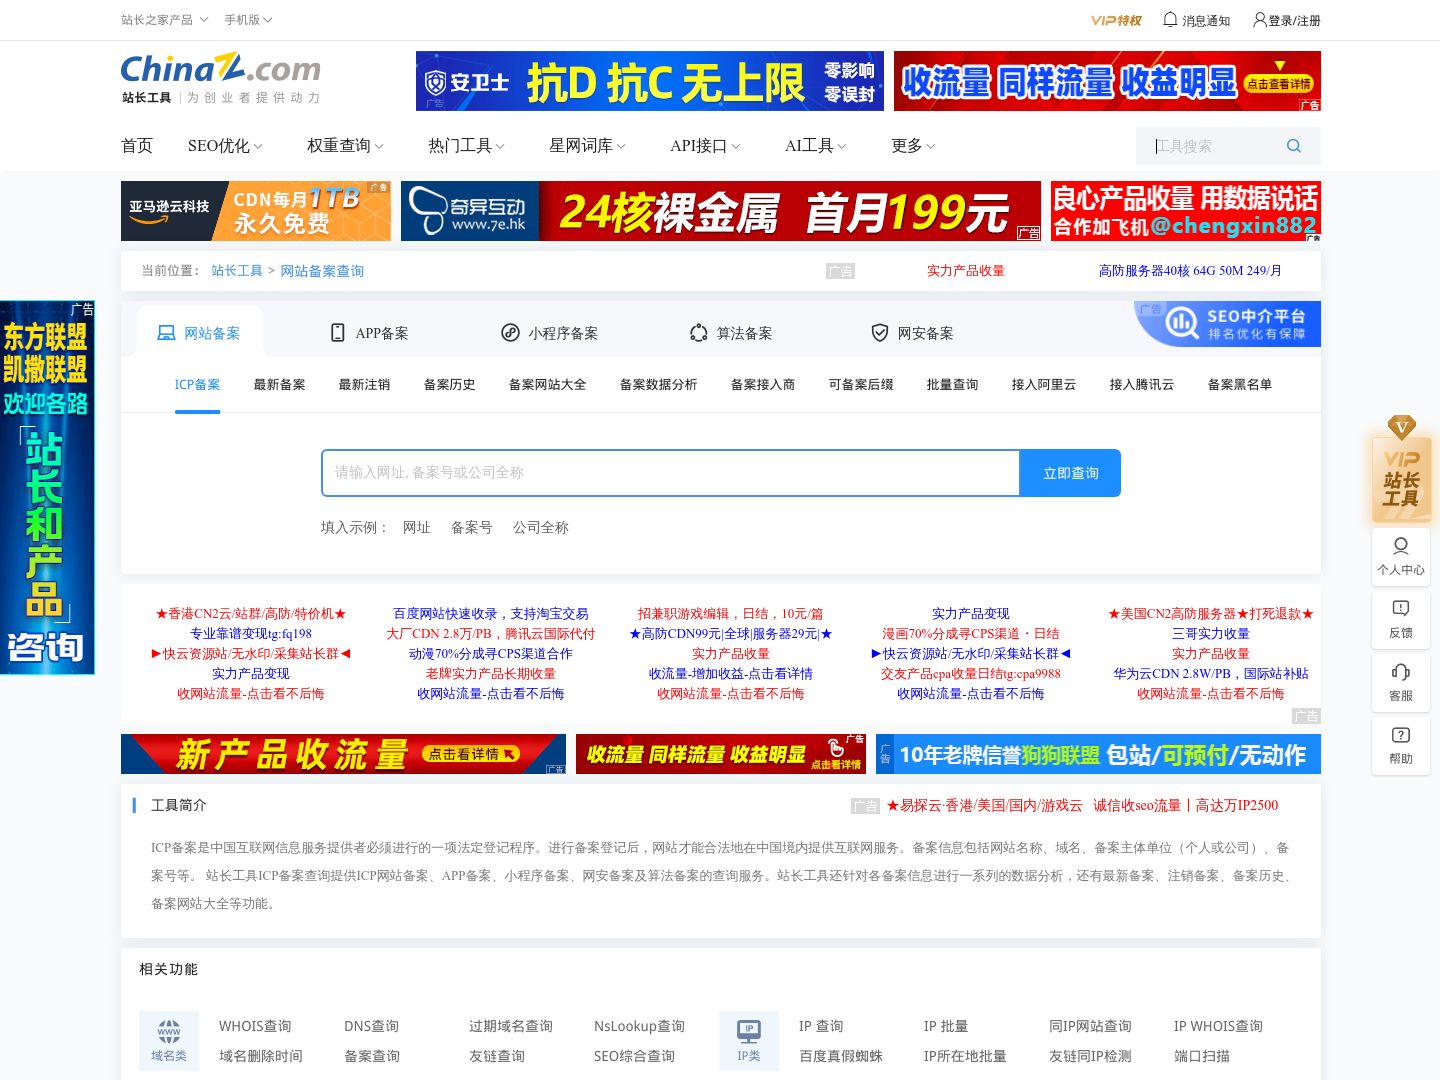Click the 网址 example link

[416, 528]
